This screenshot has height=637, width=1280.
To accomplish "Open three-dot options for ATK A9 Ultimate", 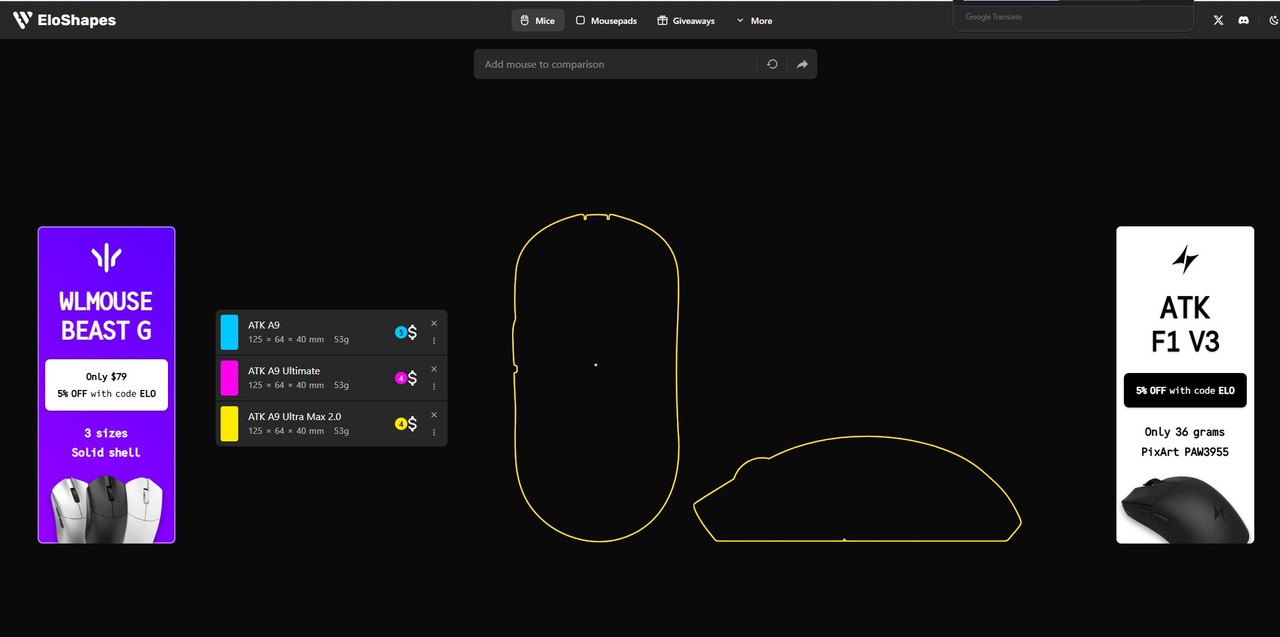I will coord(434,387).
